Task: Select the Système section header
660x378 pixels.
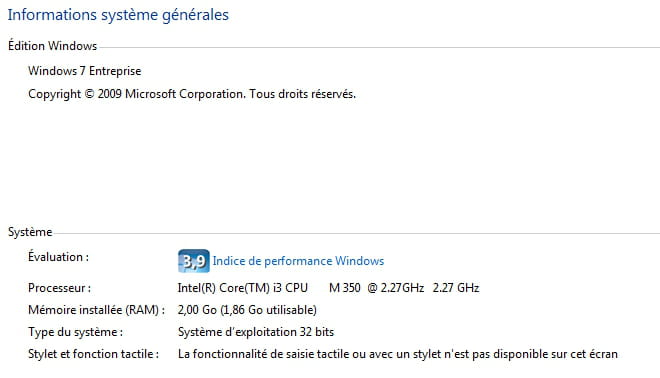Action: pos(30,232)
